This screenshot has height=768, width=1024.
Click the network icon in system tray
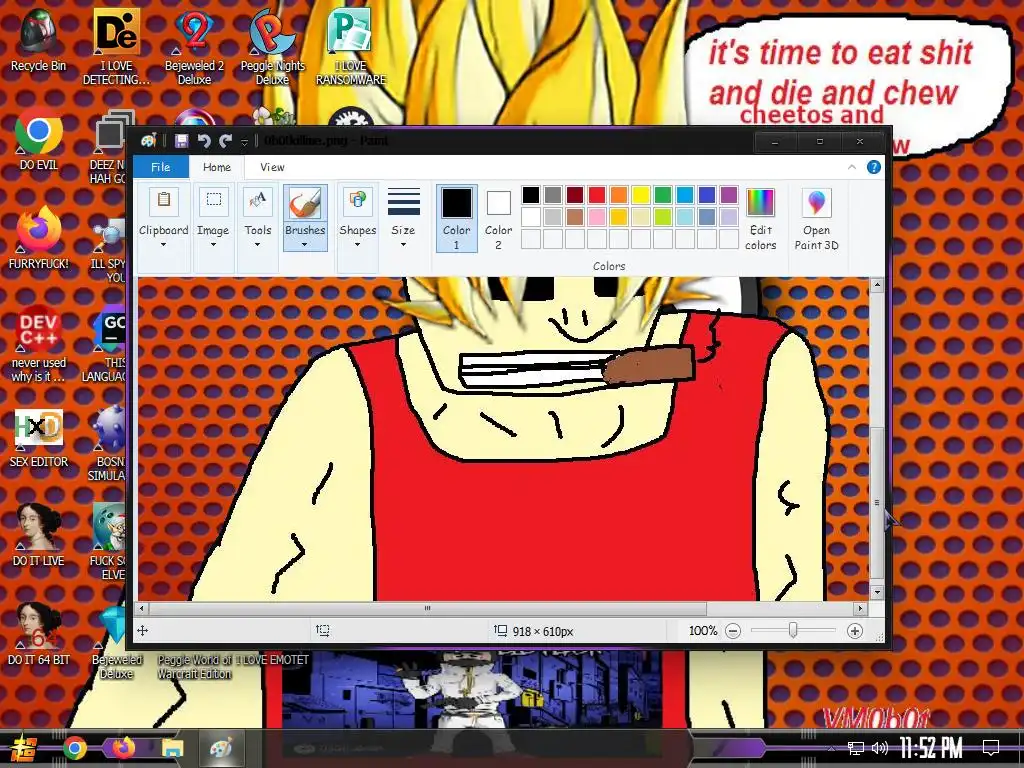click(856, 748)
